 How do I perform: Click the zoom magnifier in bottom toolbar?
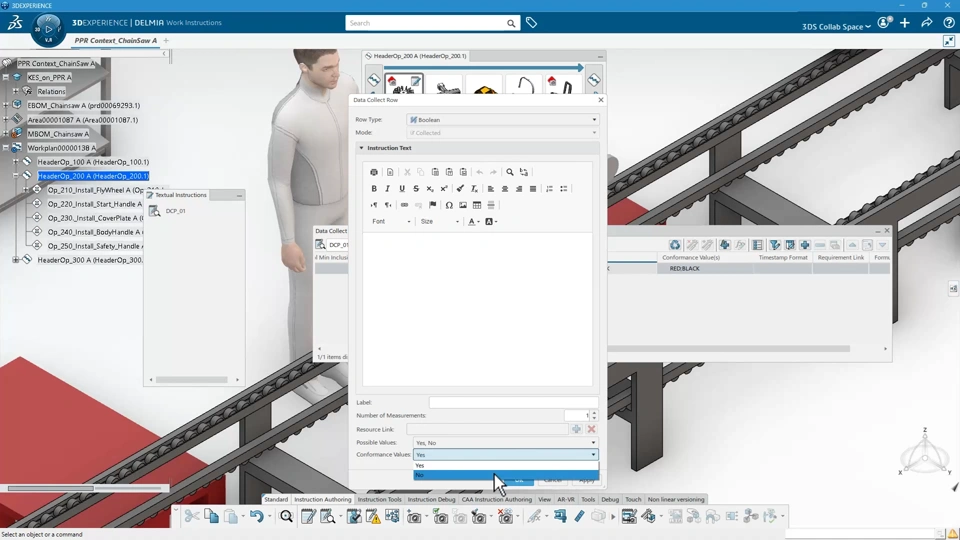click(286, 517)
